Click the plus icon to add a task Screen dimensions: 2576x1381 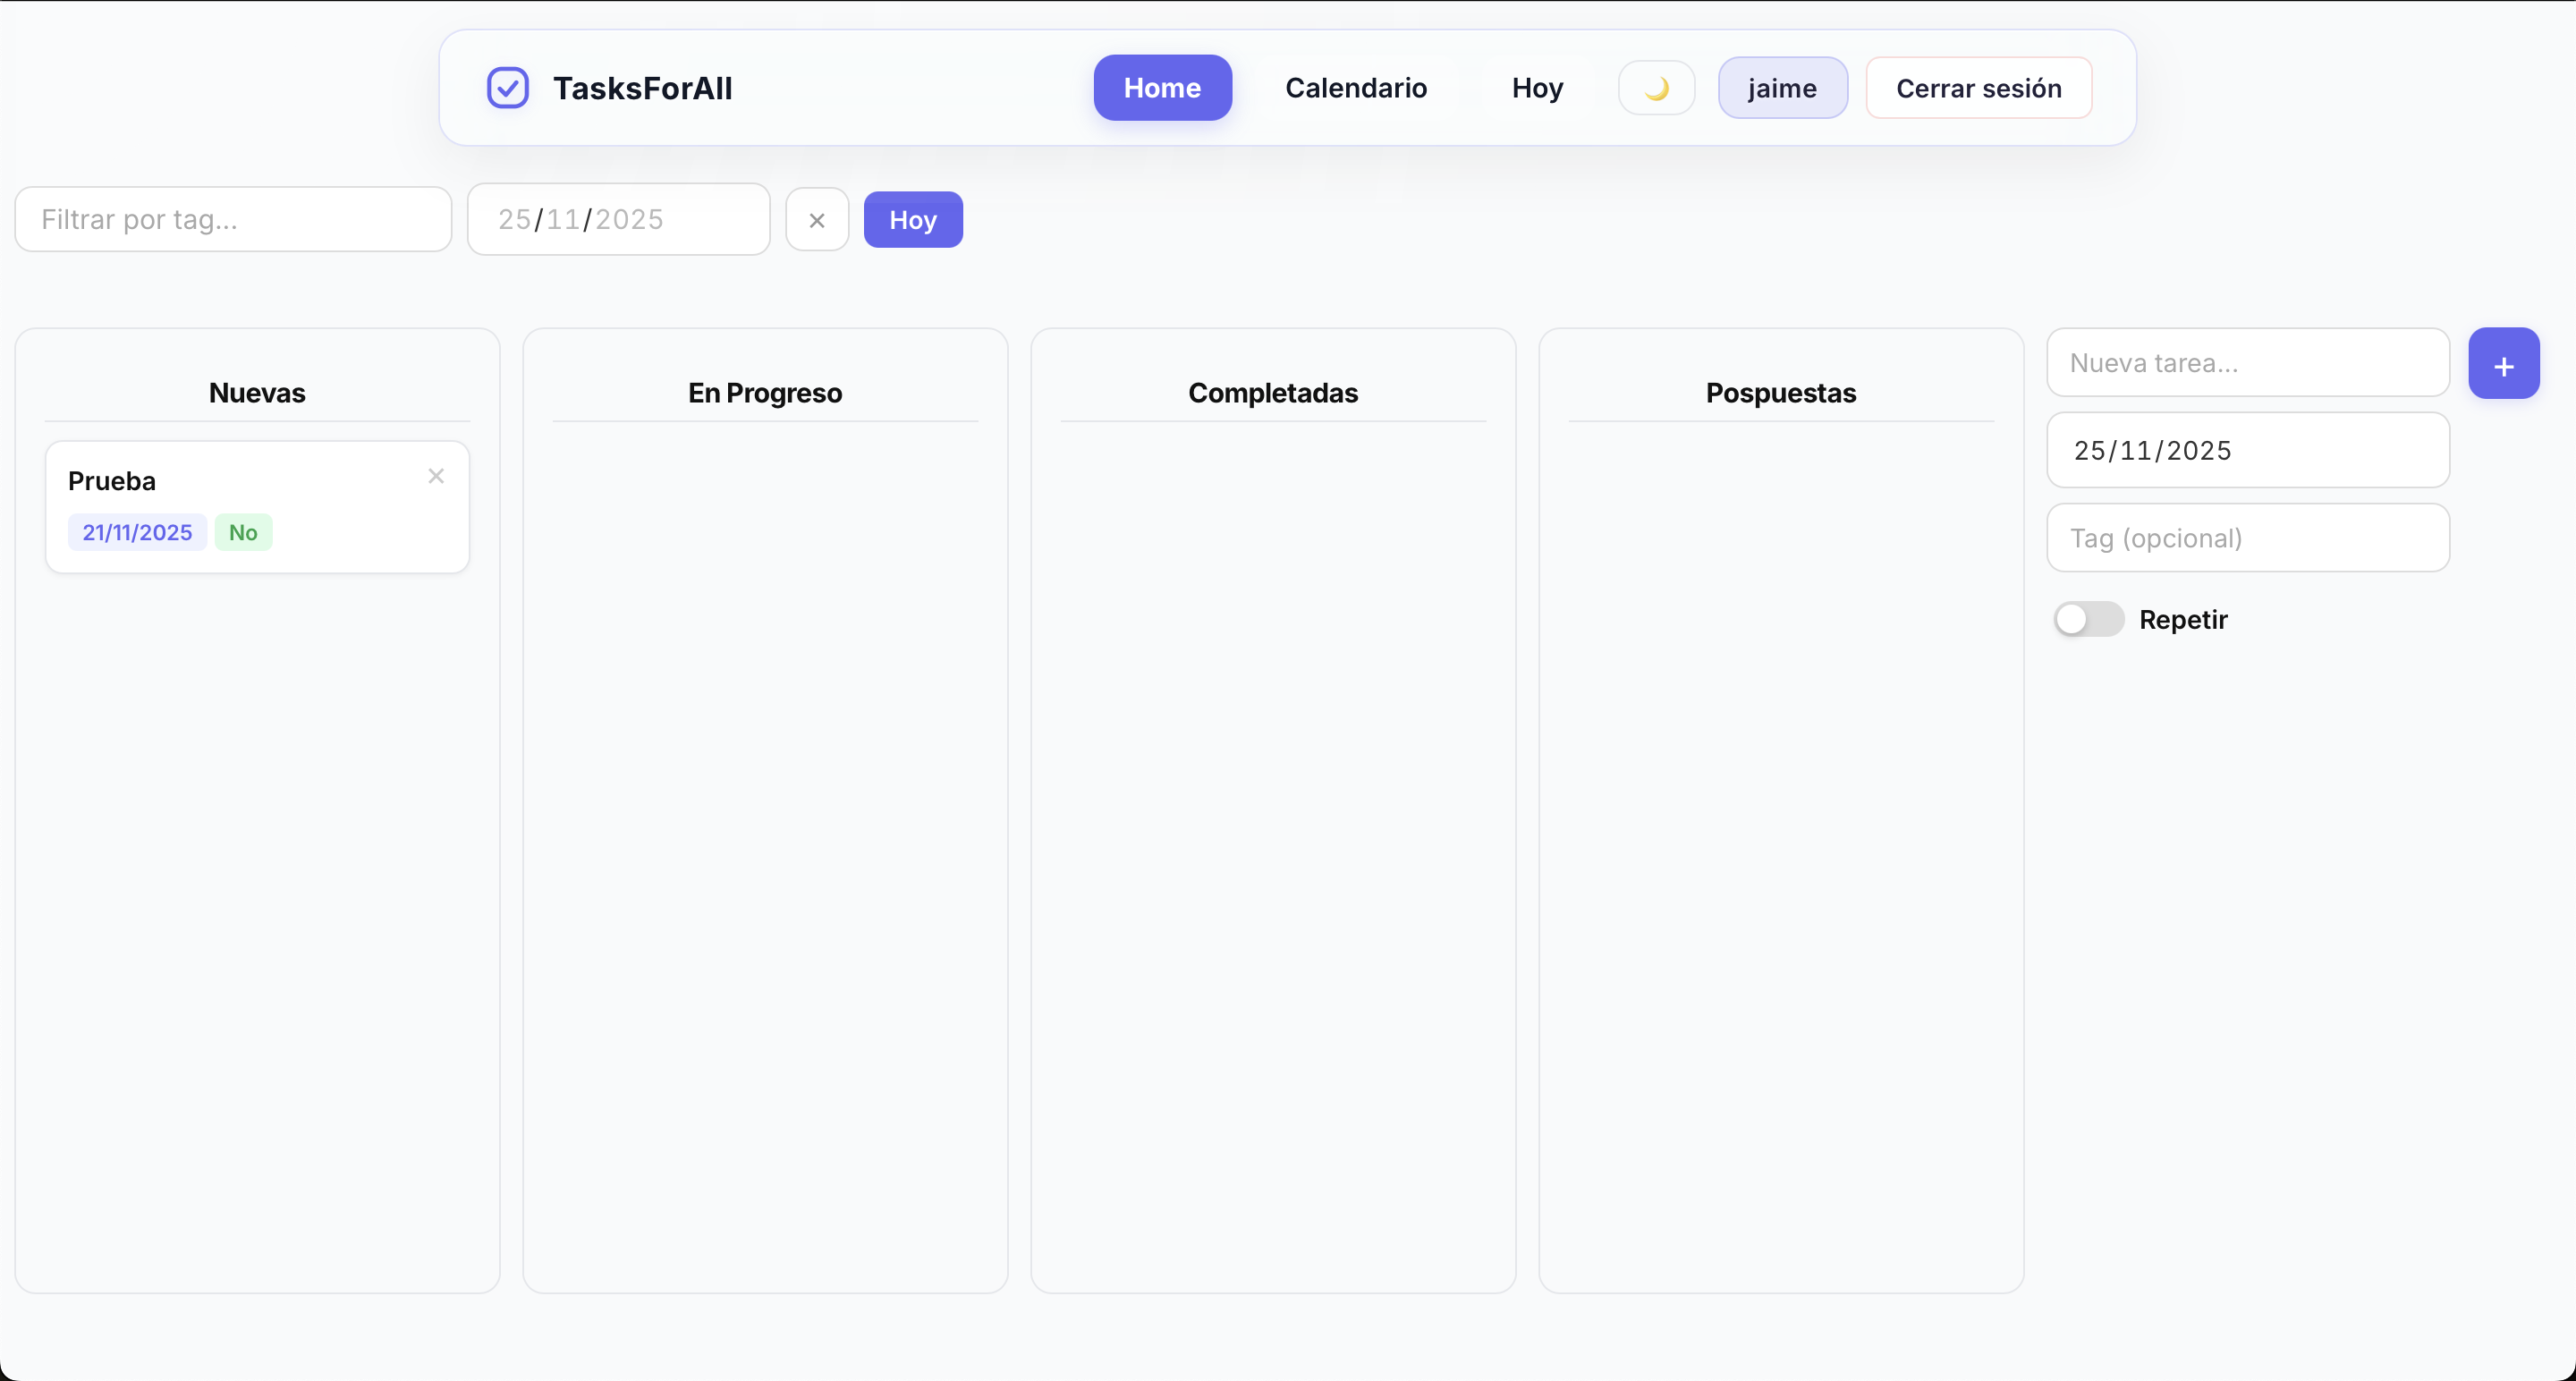coord(2503,363)
